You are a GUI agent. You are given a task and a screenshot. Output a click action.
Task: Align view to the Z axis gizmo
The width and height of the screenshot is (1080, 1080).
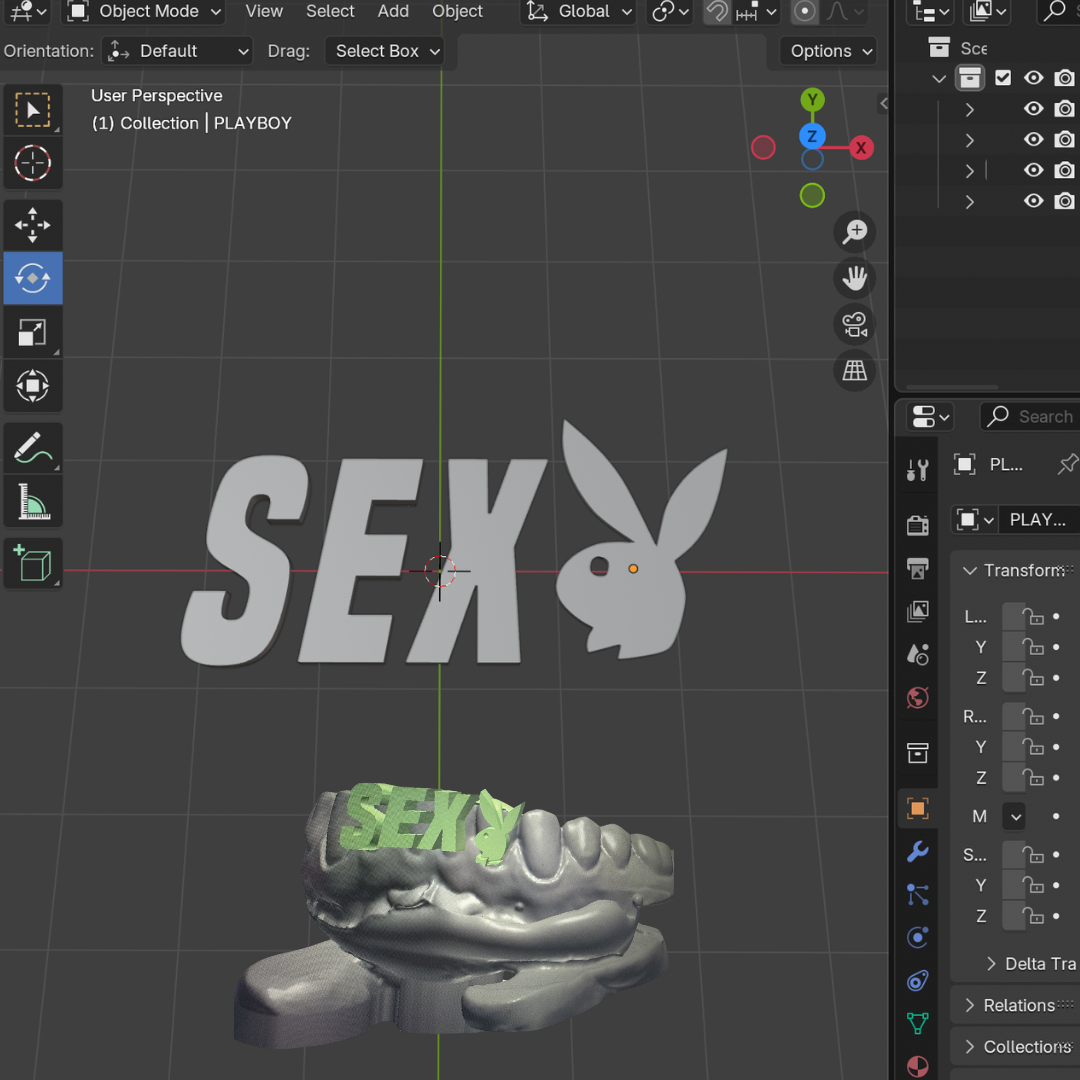pos(812,136)
